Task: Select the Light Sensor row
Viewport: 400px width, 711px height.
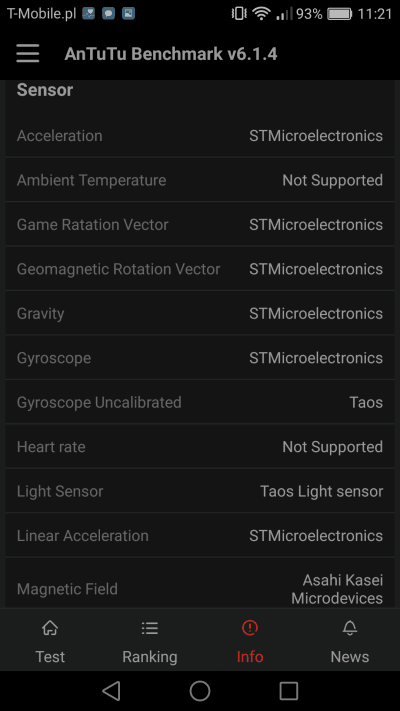Action: (x=200, y=491)
